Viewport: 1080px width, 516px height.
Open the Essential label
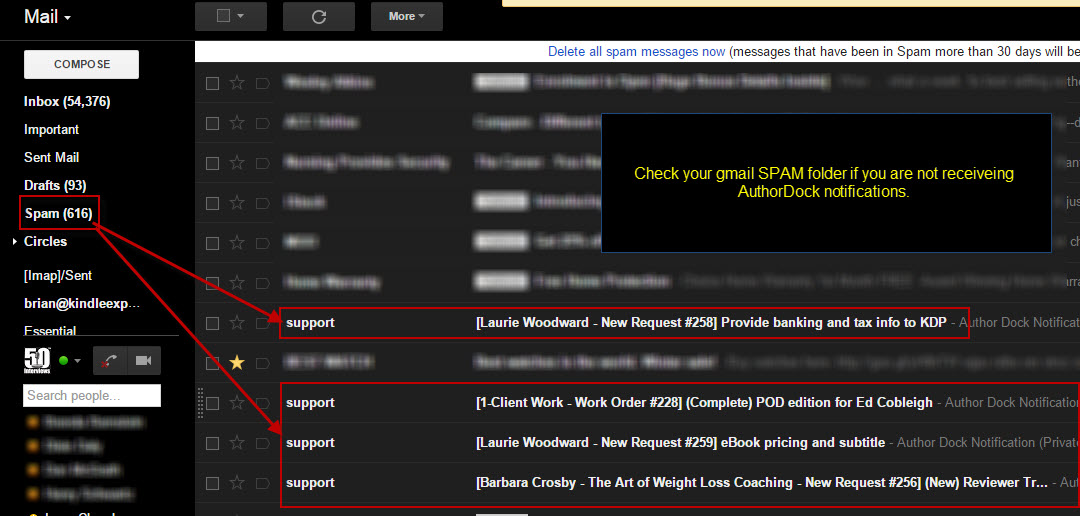click(50, 331)
